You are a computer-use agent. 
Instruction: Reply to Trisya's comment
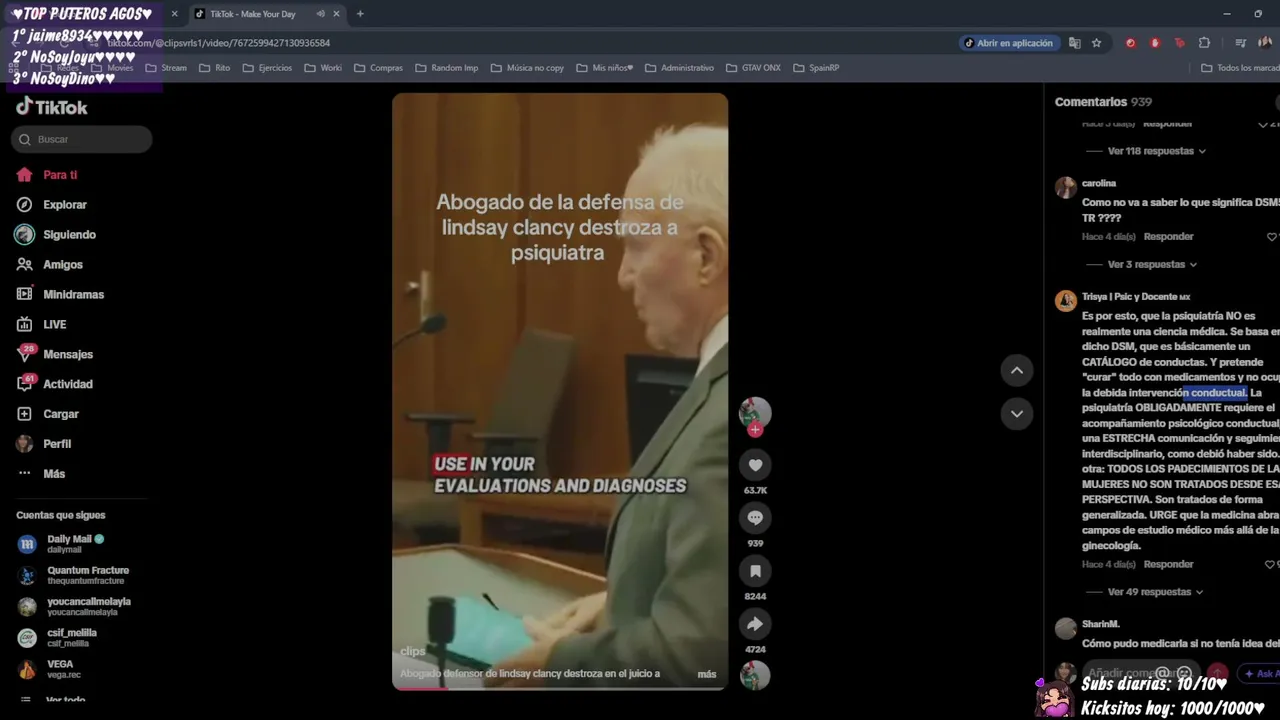point(1168,565)
